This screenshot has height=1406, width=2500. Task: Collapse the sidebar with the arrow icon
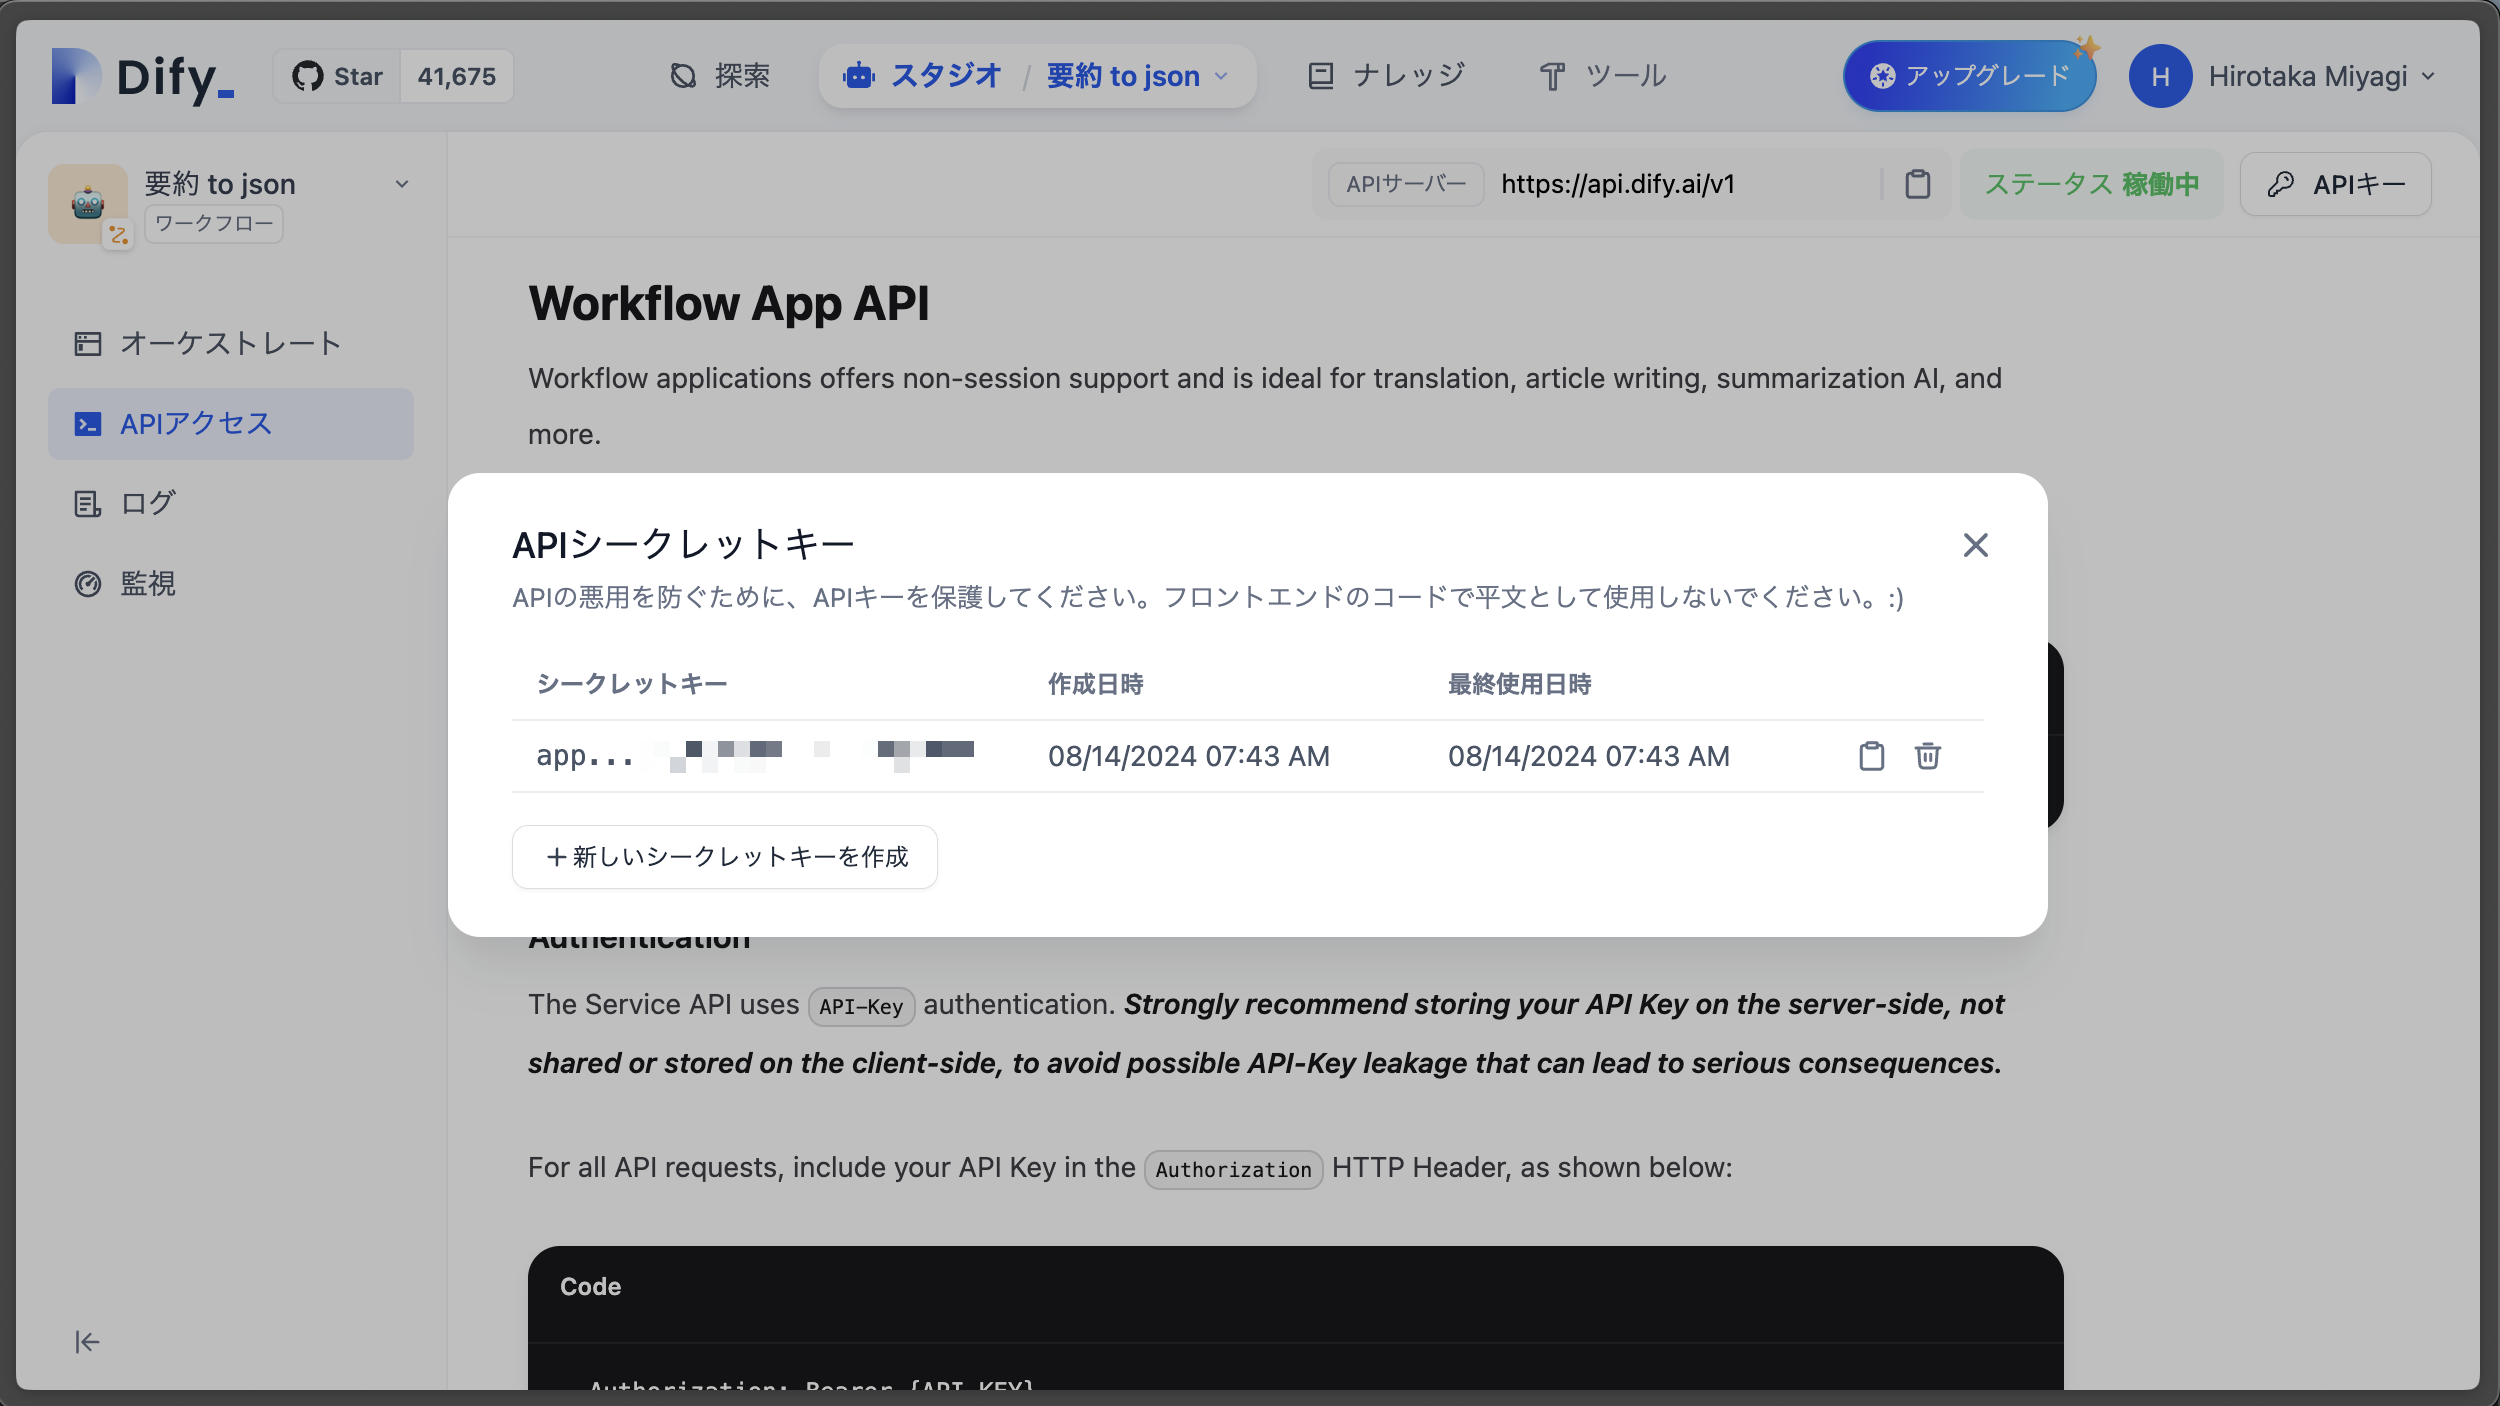pos(87,1342)
